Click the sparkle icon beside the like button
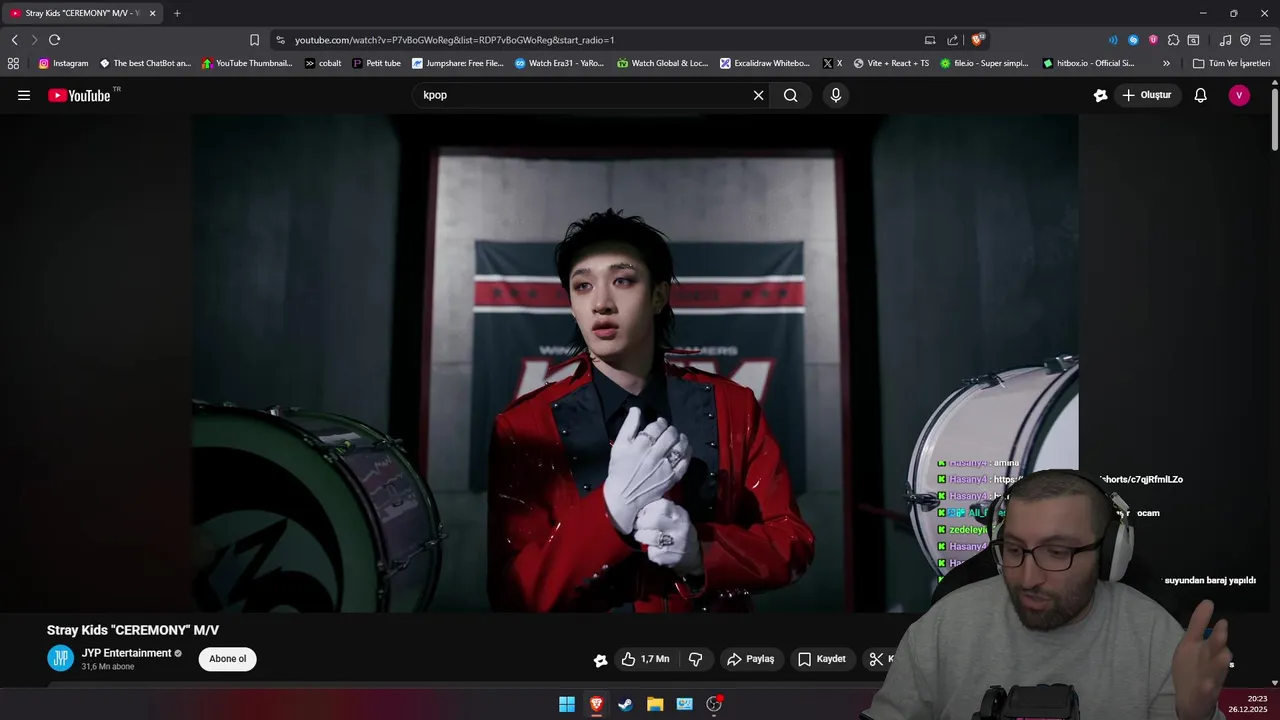This screenshot has width=1280, height=720. 600,660
